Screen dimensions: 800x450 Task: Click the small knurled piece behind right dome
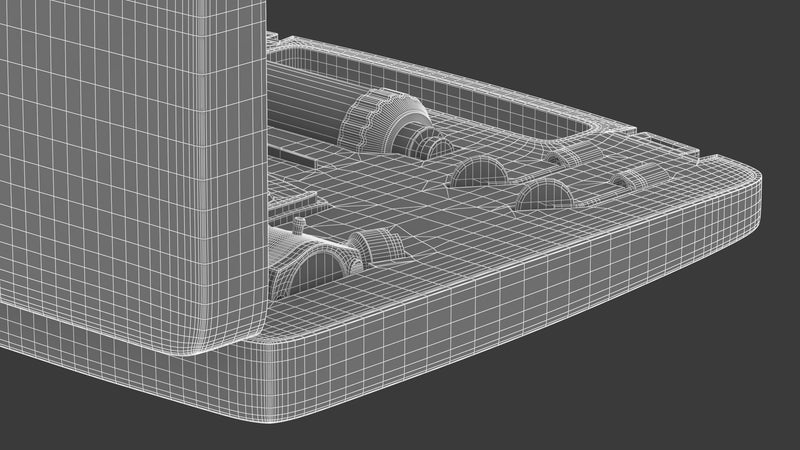point(567,158)
